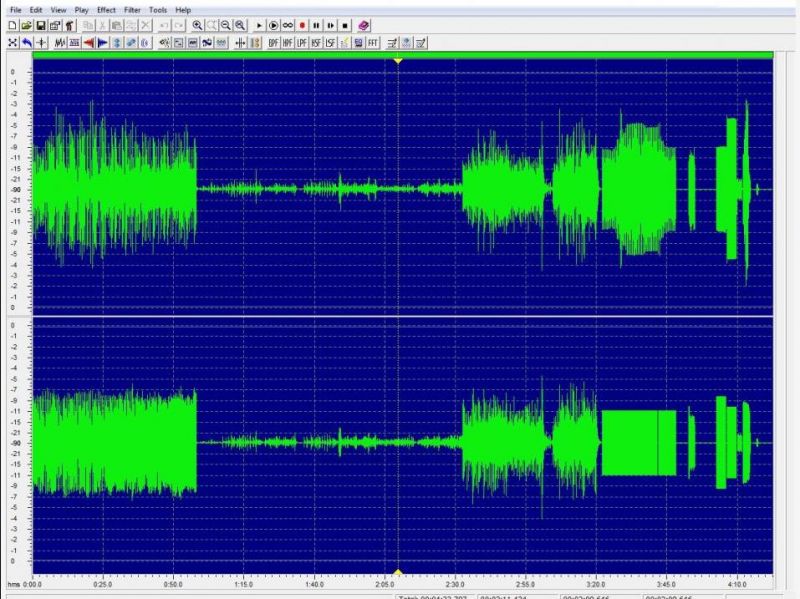Click the New file icon
This screenshot has width=800, height=599.
click(13, 26)
